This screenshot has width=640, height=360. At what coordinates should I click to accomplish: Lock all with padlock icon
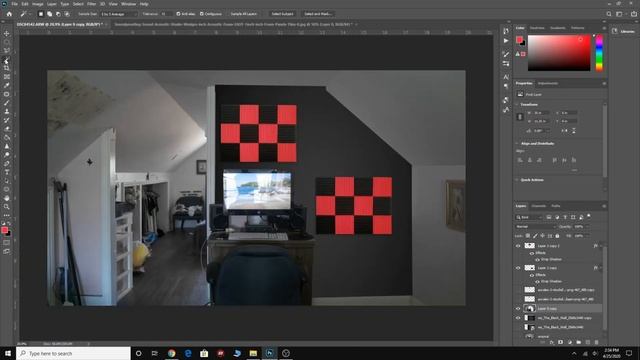click(557, 236)
